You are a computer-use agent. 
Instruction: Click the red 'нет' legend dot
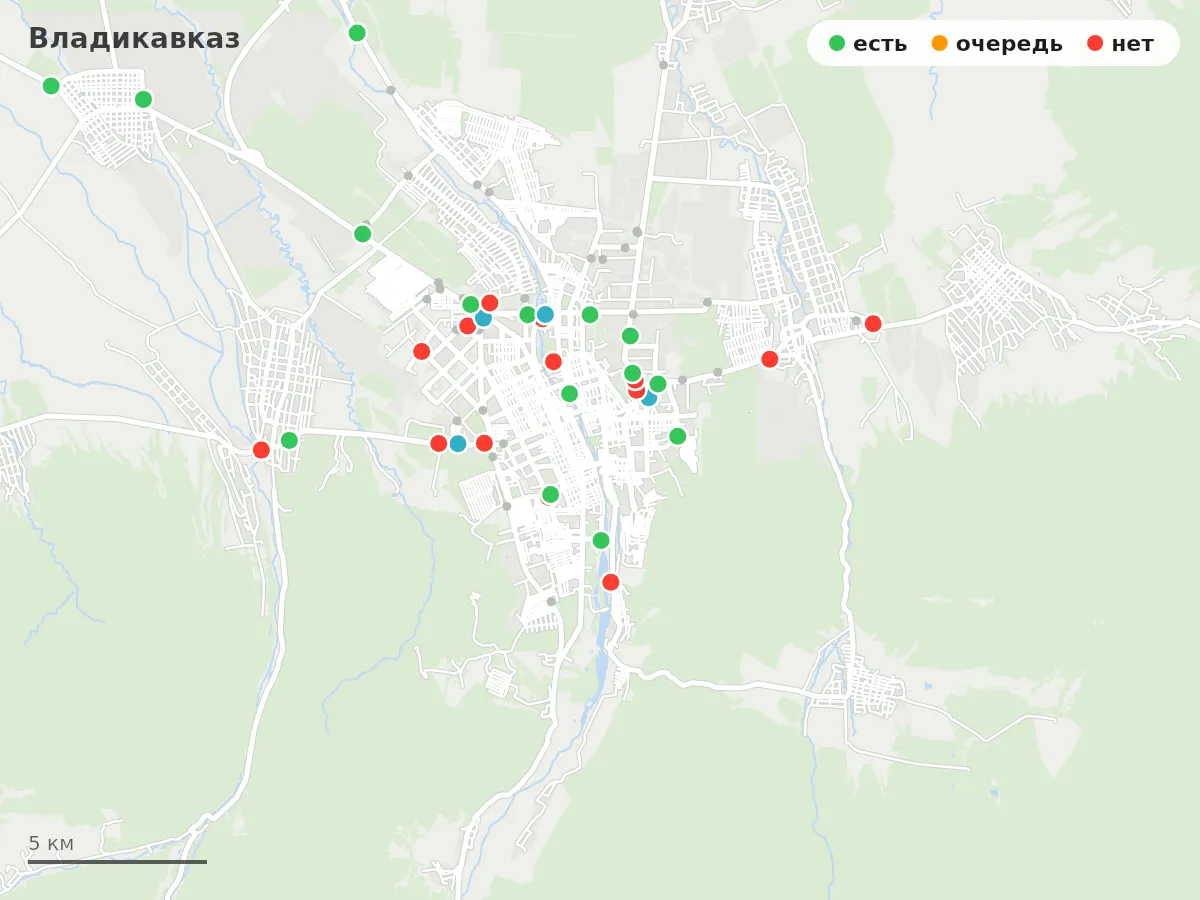click(1095, 43)
